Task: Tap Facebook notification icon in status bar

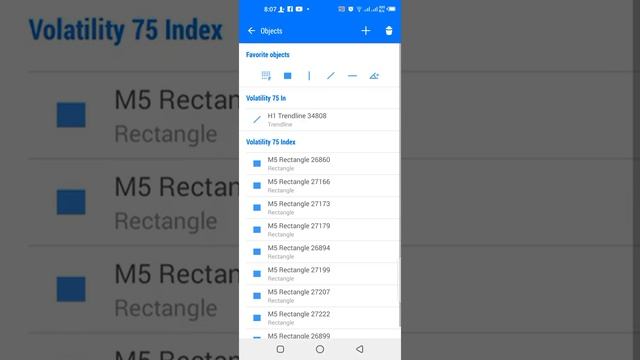Action: click(x=290, y=9)
